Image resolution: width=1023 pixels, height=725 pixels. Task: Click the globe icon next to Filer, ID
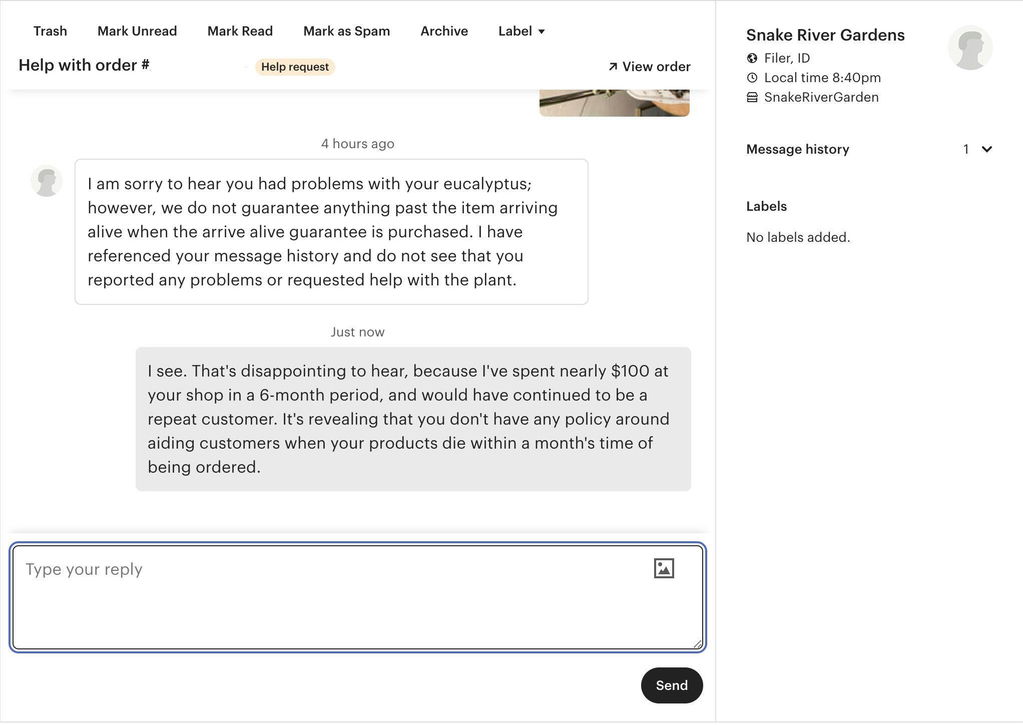coord(752,58)
